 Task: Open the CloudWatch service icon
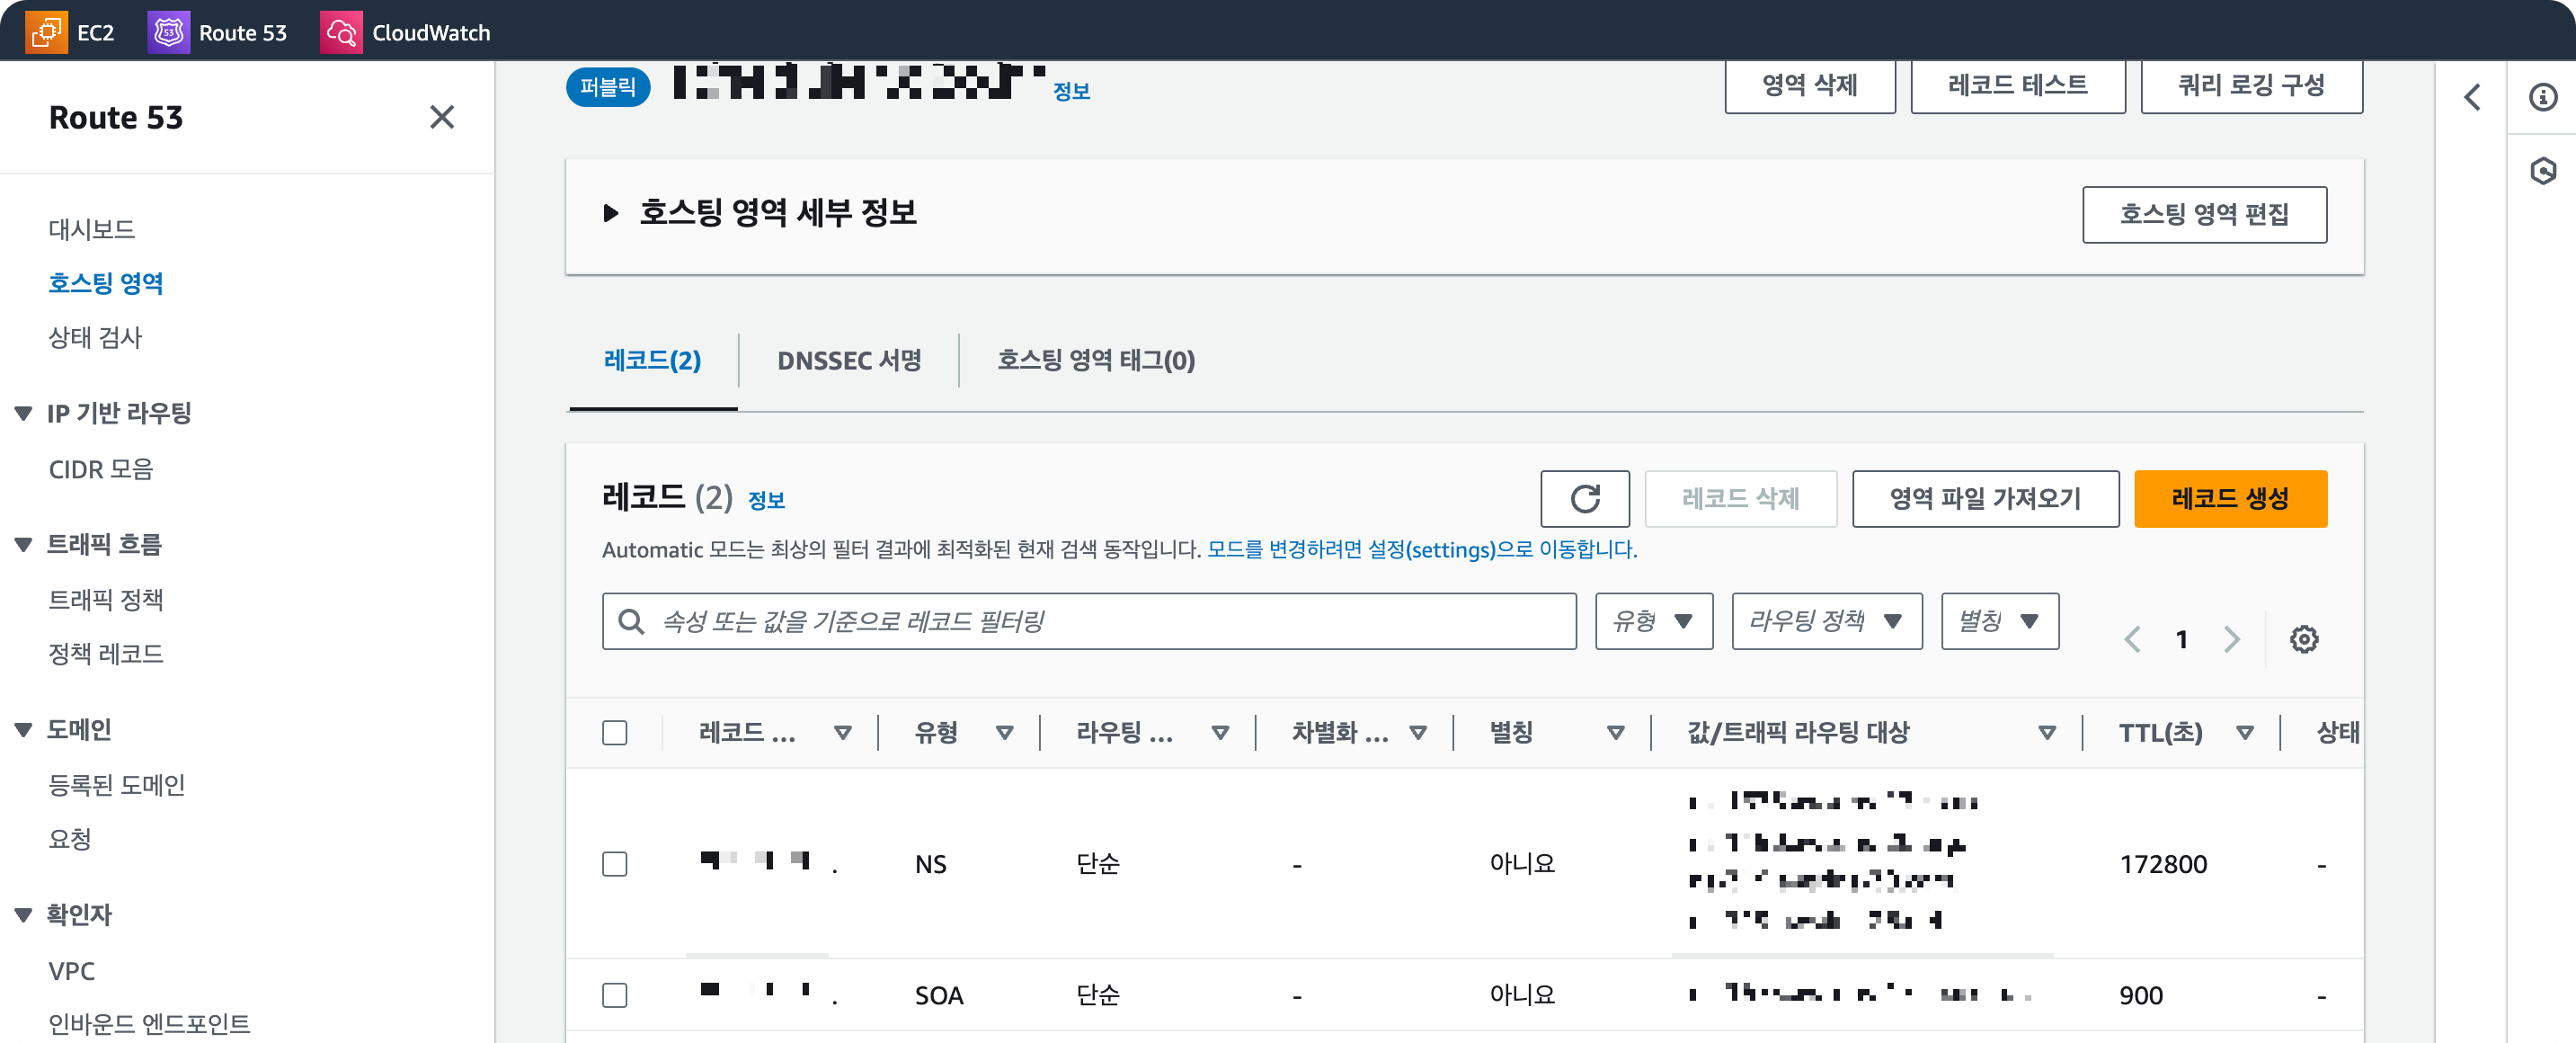point(341,32)
